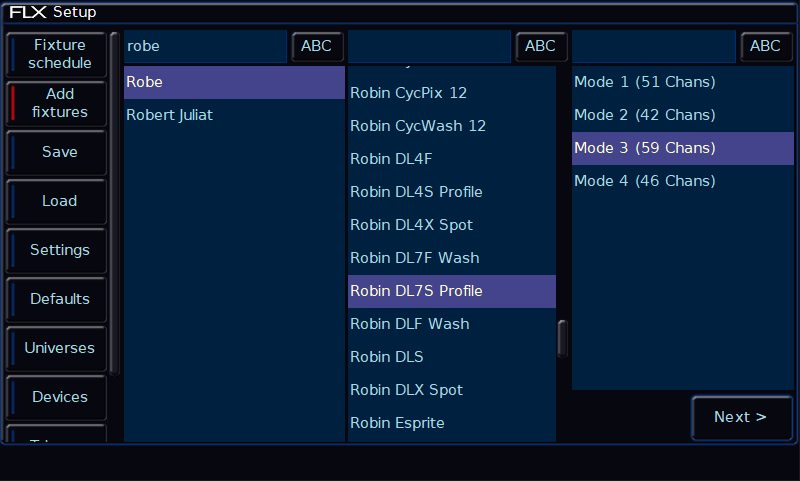
Task: Select Robin DL4S Profile fixture
Action: [452, 192]
